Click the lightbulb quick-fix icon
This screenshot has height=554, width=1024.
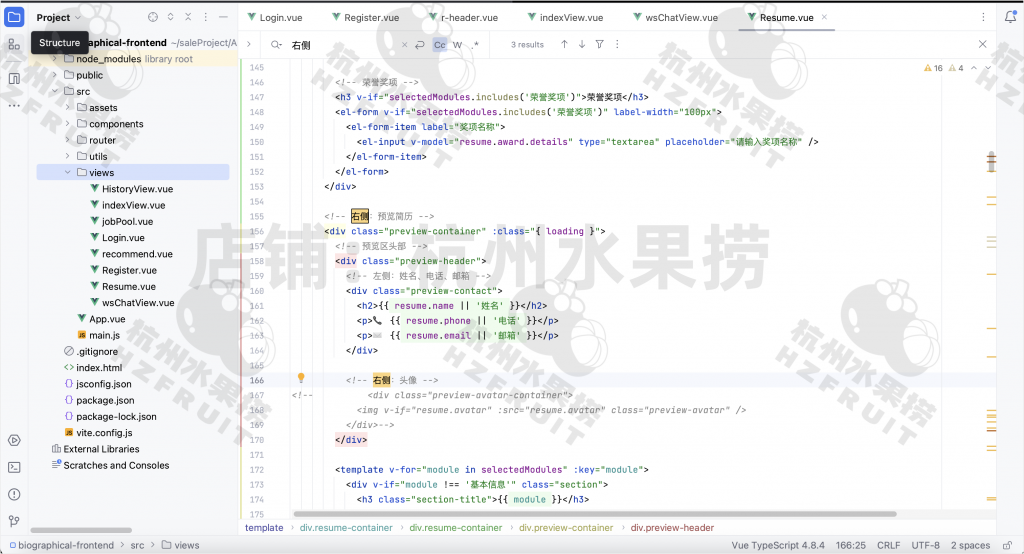[x=301, y=378]
